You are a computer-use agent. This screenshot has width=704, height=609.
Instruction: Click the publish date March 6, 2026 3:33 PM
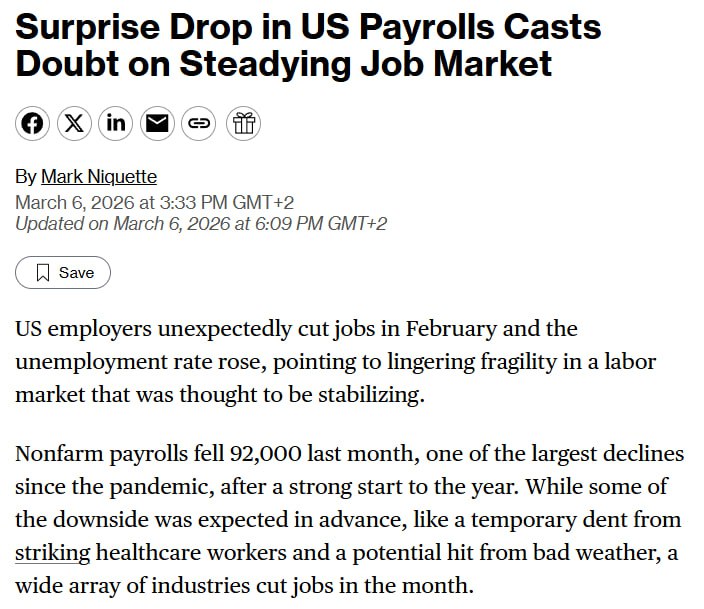(x=154, y=203)
